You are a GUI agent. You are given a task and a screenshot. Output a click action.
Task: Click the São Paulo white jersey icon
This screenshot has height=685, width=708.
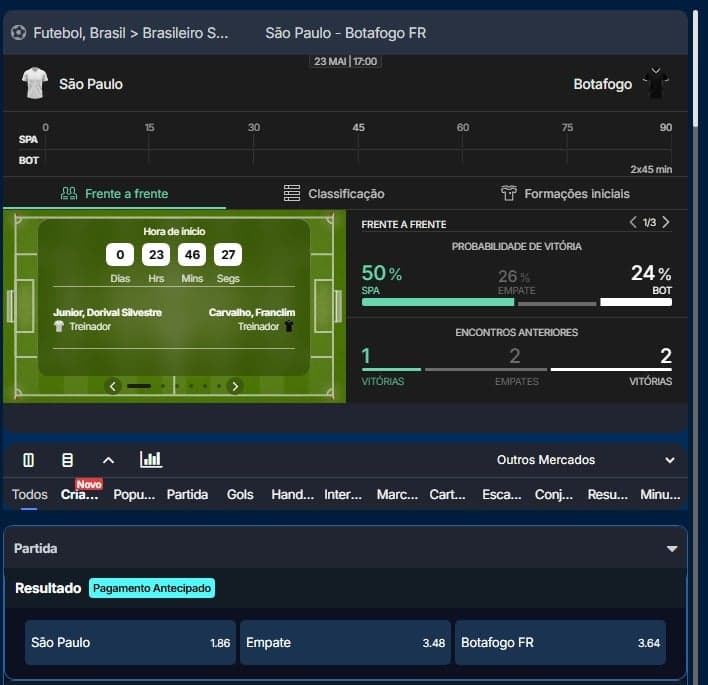(x=35, y=83)
